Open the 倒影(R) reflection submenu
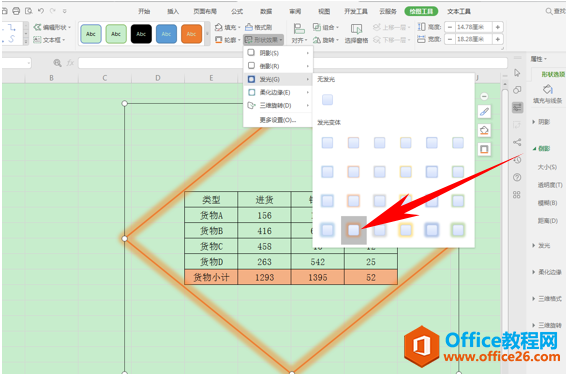Screen dimensions: 567x374 278,66
